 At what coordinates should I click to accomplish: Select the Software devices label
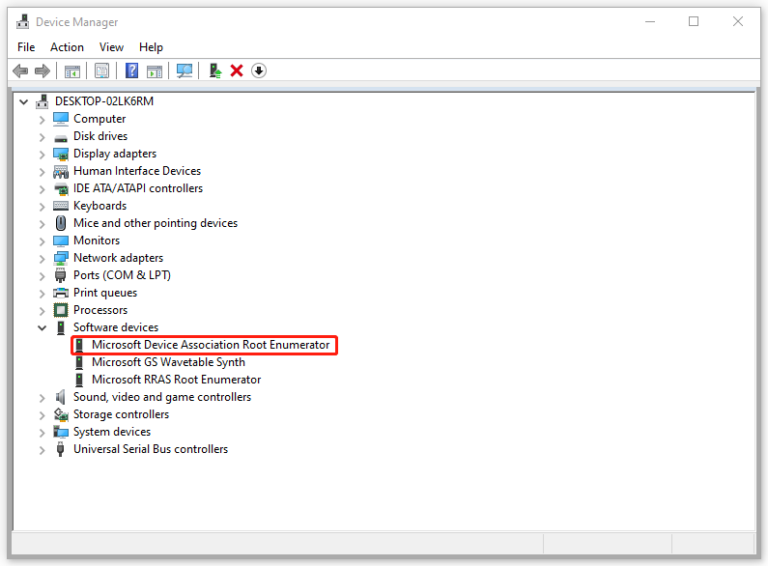click(x=116, y=327)
